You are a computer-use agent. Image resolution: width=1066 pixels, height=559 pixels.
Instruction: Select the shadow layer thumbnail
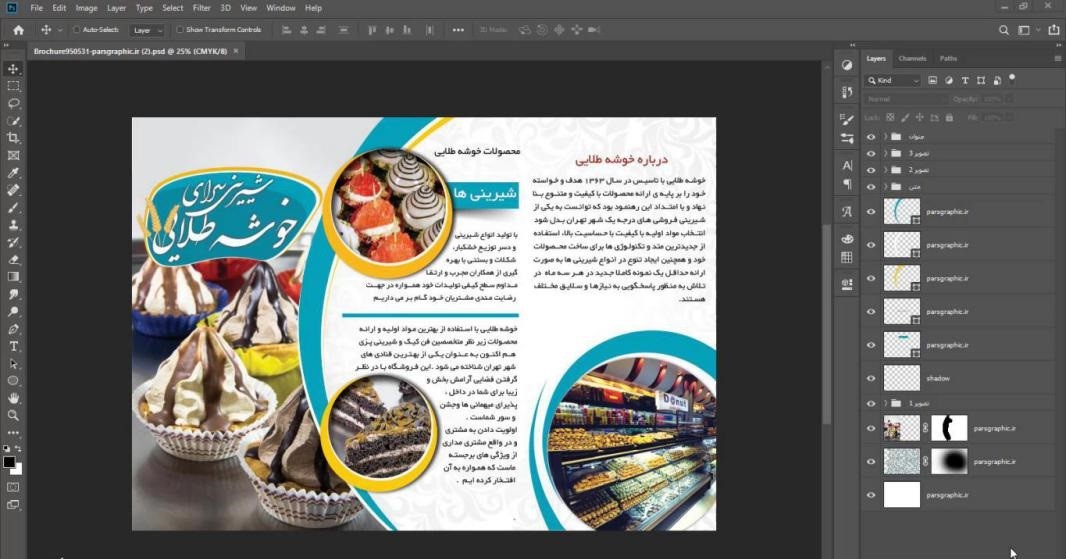tap(901, 378)
